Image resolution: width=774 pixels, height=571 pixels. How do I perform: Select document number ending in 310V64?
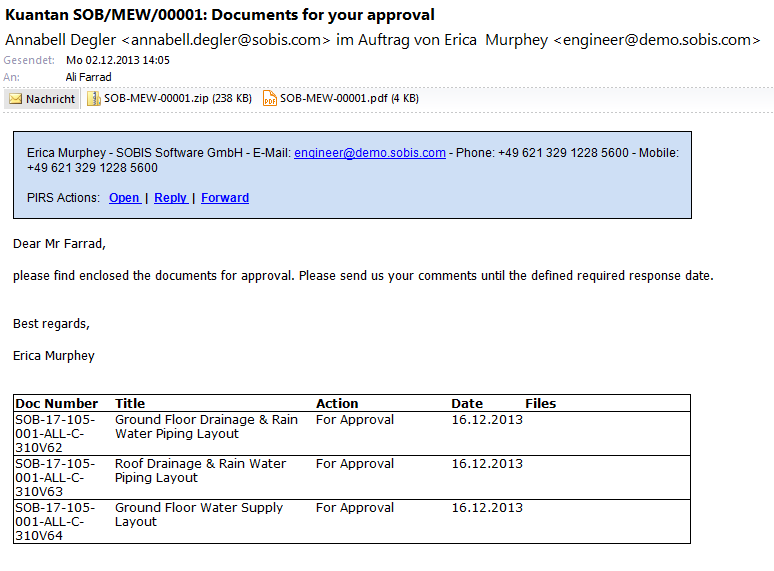(55, 522)
